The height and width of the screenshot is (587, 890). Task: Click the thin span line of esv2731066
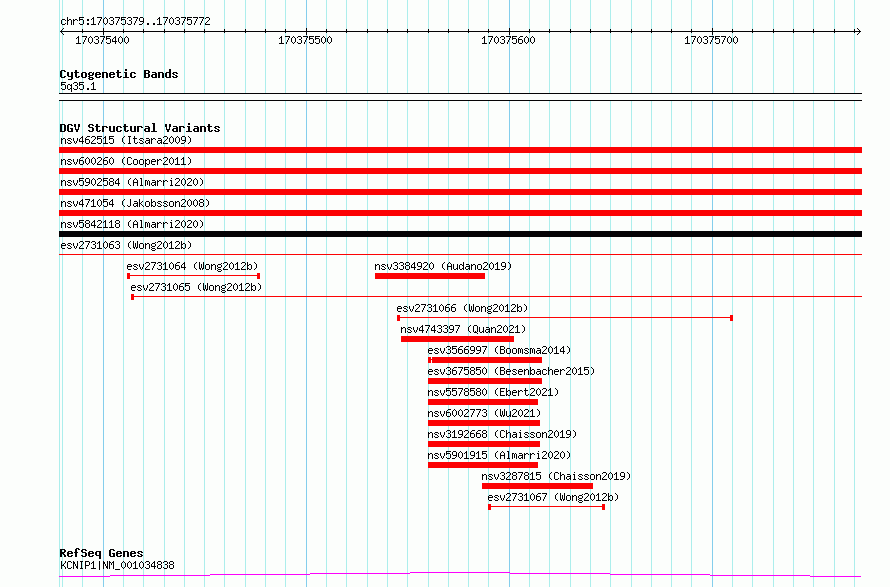(565, 318)
